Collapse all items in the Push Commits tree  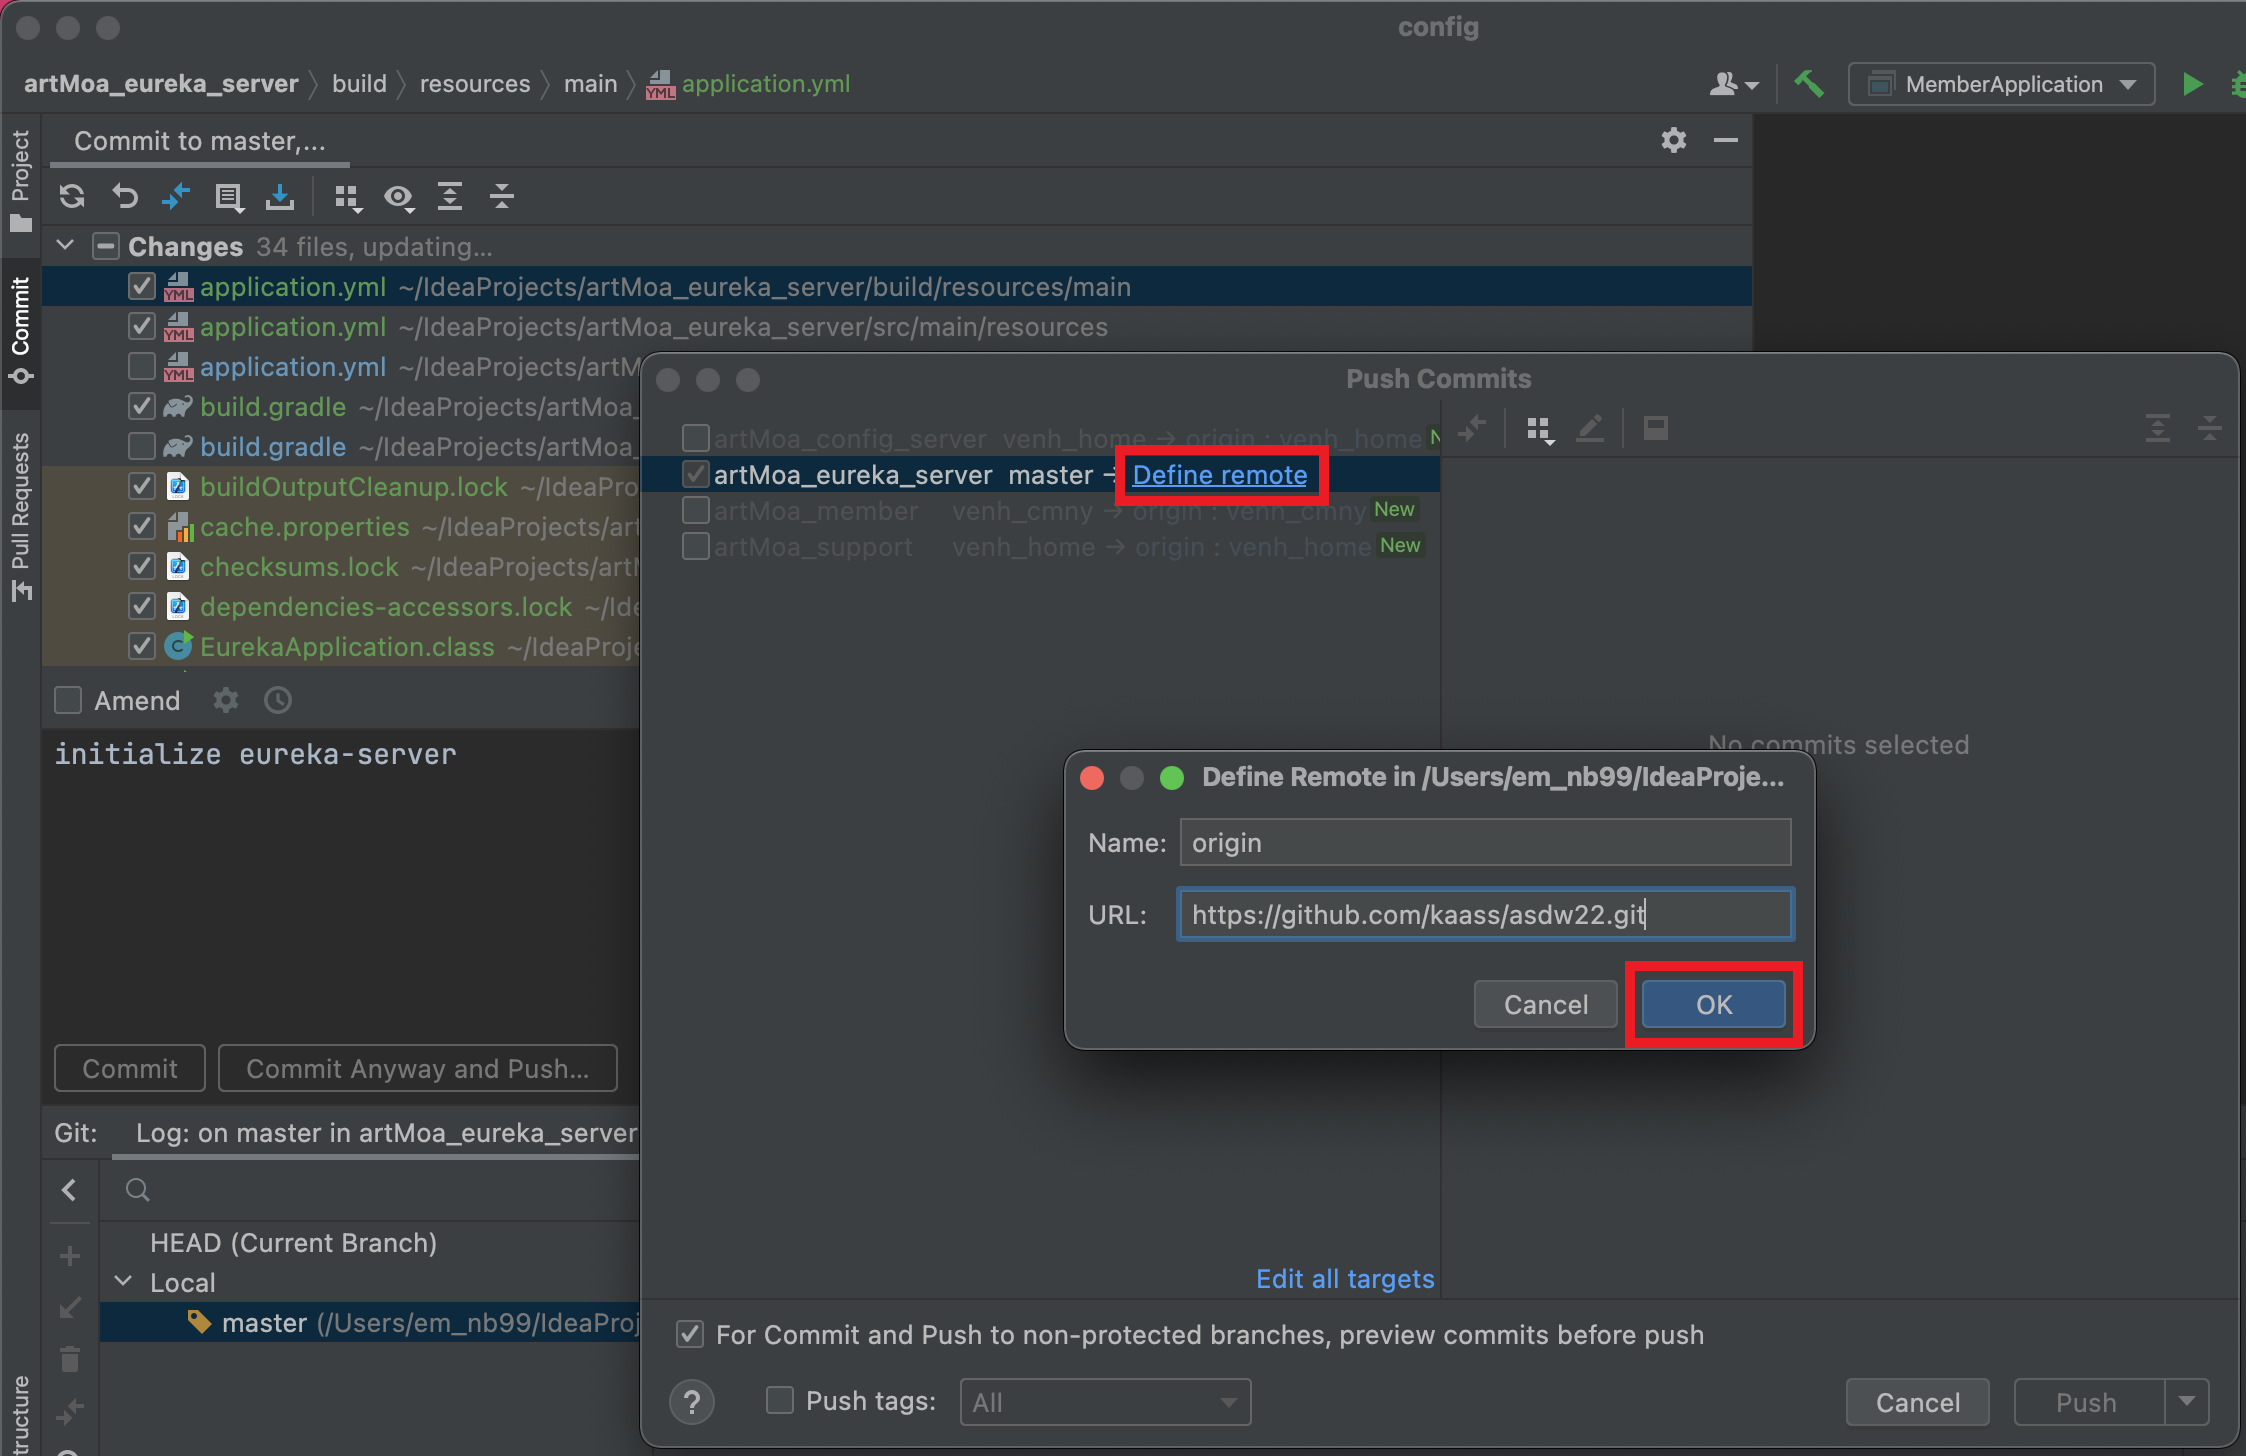tap(2211, 428)
